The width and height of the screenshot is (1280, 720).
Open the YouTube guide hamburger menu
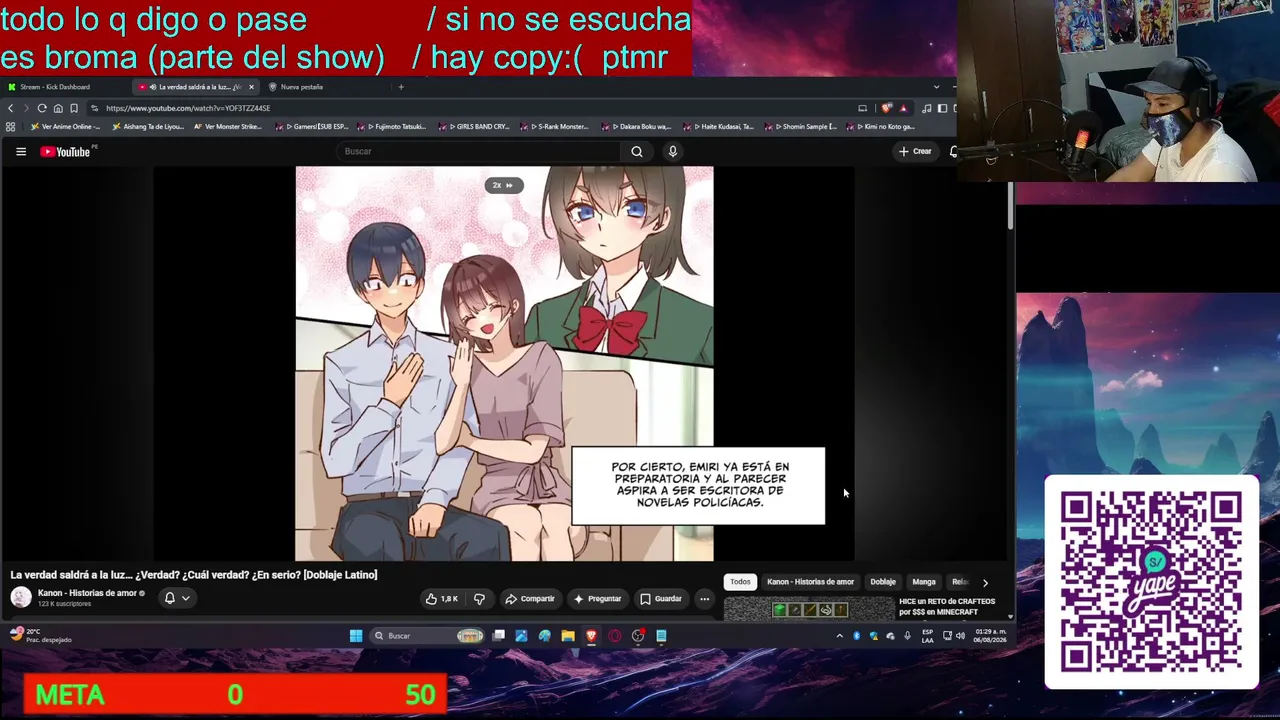point(21,152)
